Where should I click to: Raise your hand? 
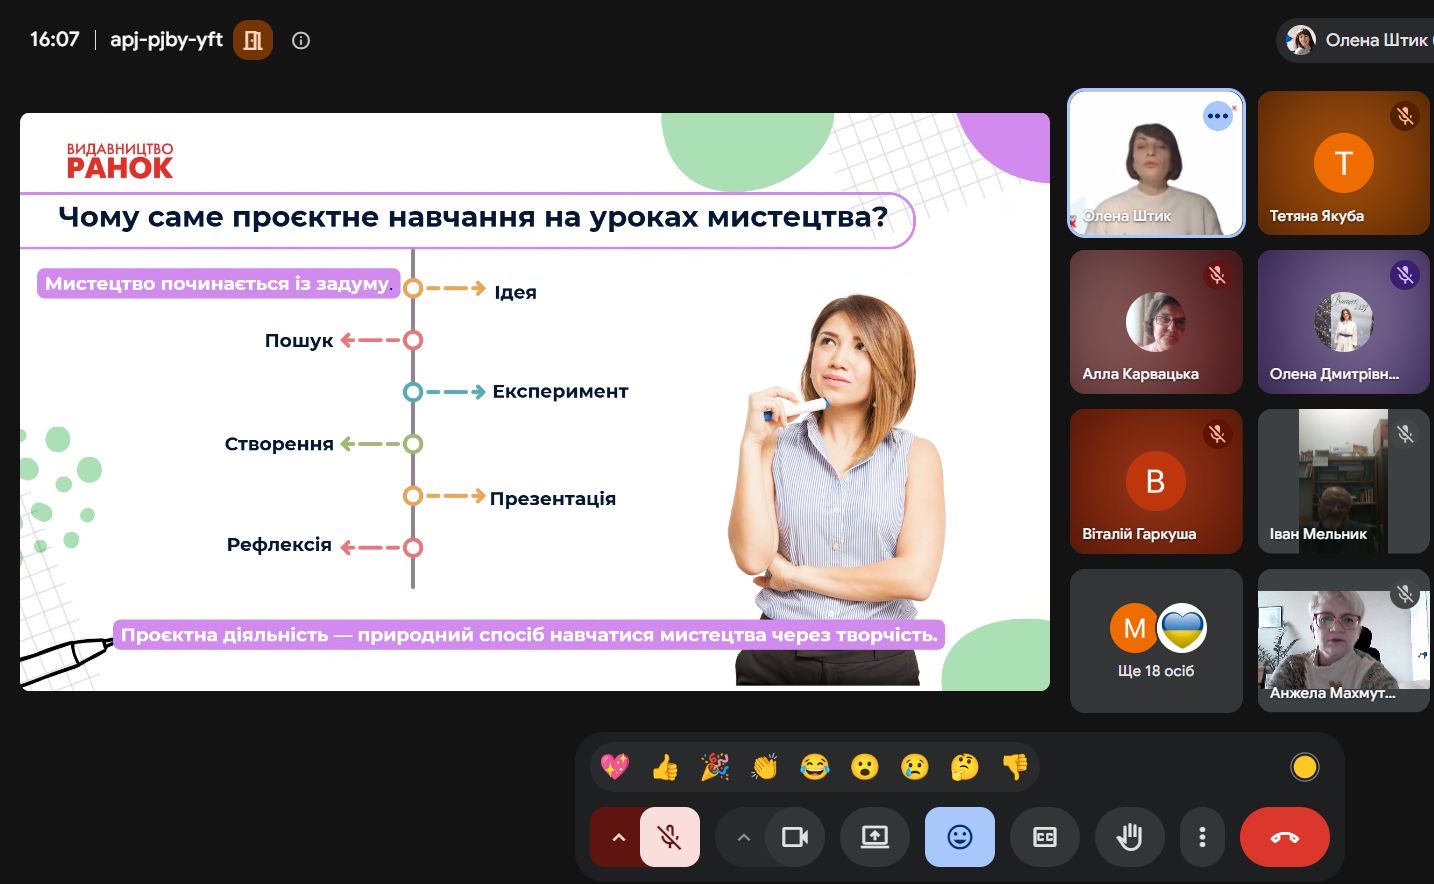[1130, 837]
